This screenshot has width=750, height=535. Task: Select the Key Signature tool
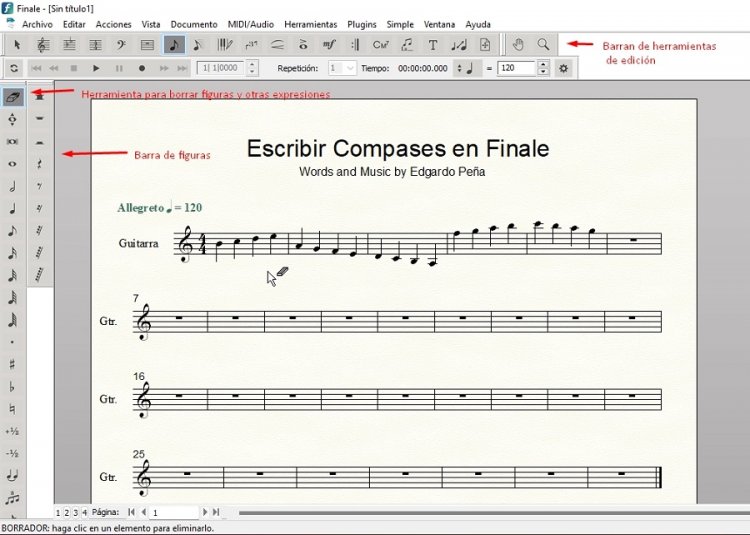pos(69,45)
